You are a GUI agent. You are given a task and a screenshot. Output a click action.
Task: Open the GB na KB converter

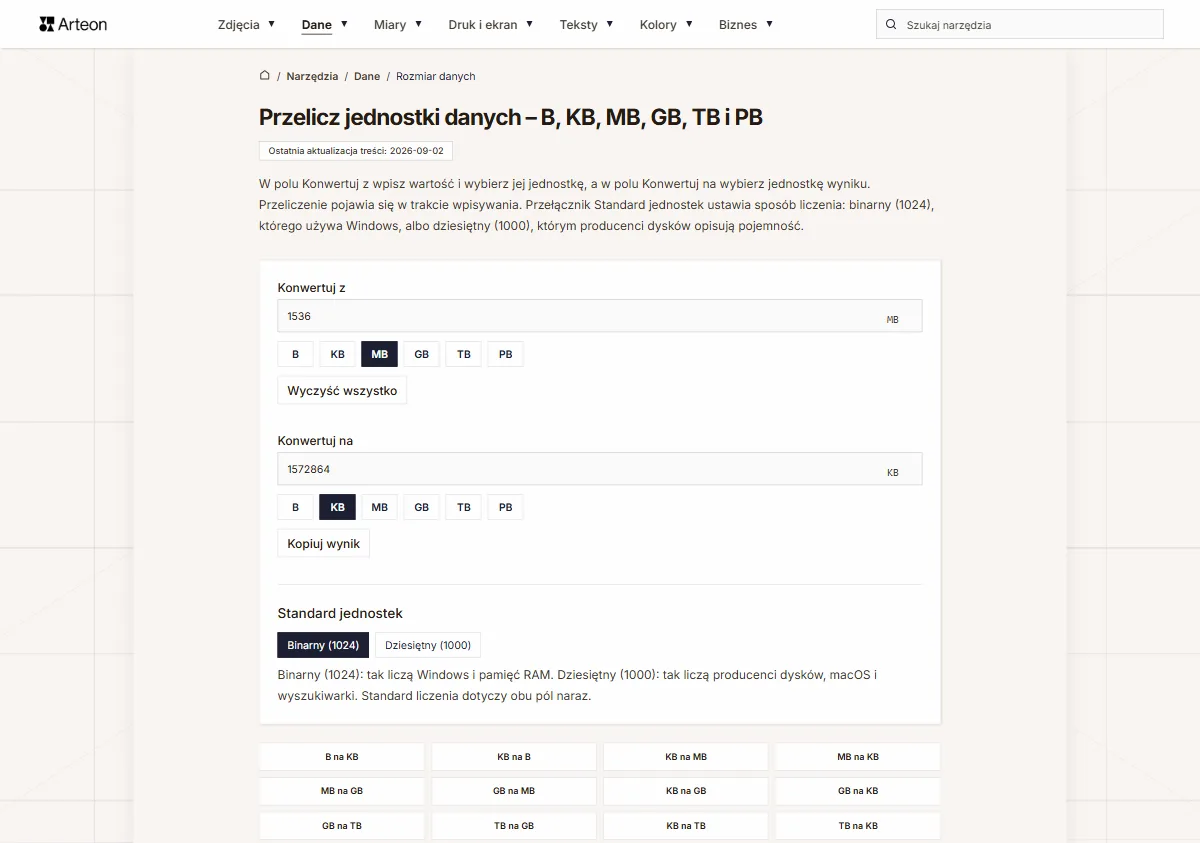pyautogui.click(x=858, y=791)
